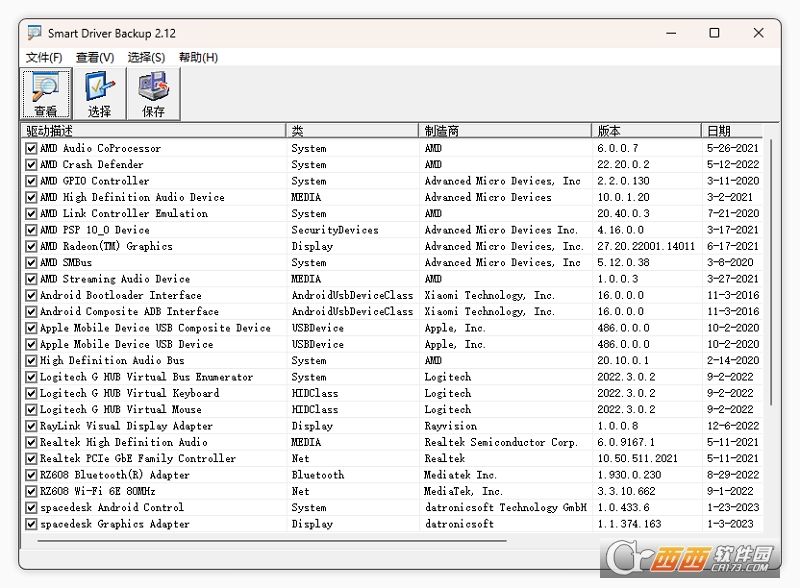Click the vertical scrollbar of driver list
The image size is (800, 588).
(770, 272)
